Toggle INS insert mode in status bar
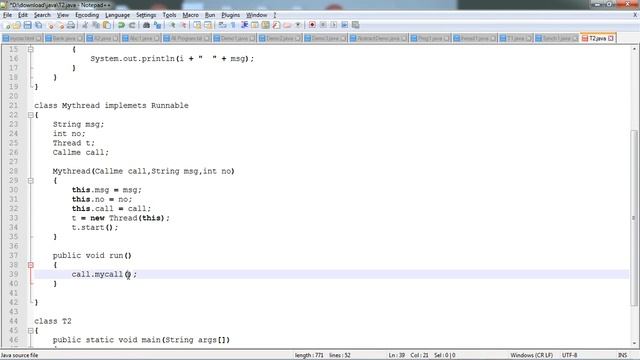 point(623,355)
